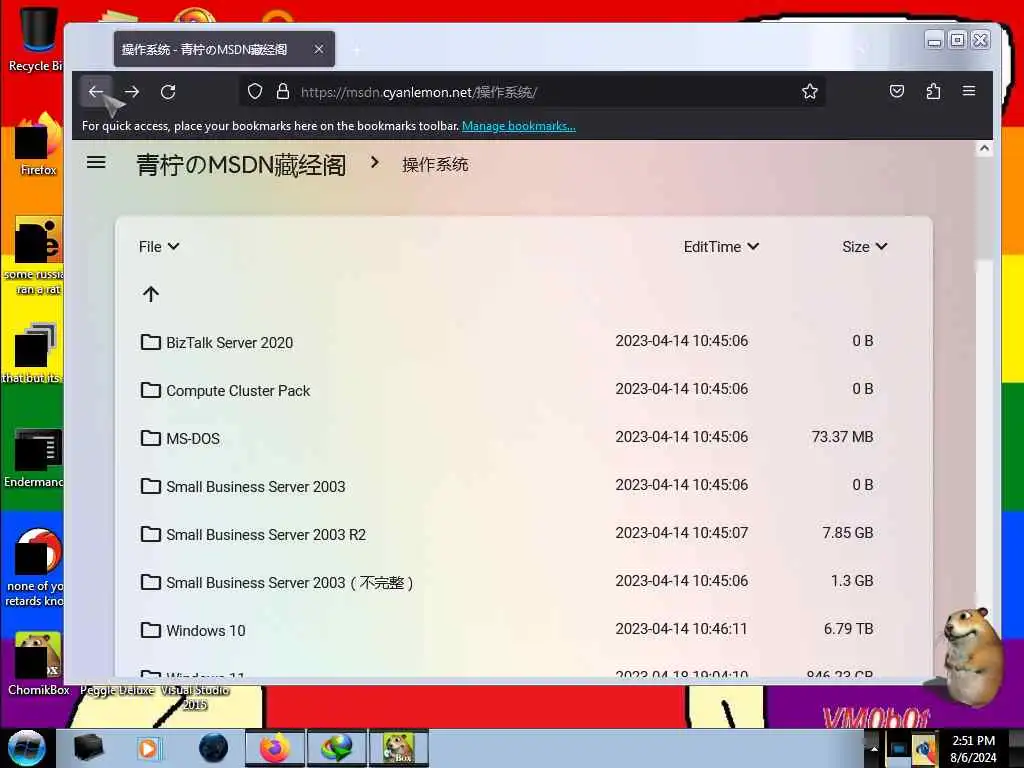Reload the page with the refresh icon

(x=168, y=91)
